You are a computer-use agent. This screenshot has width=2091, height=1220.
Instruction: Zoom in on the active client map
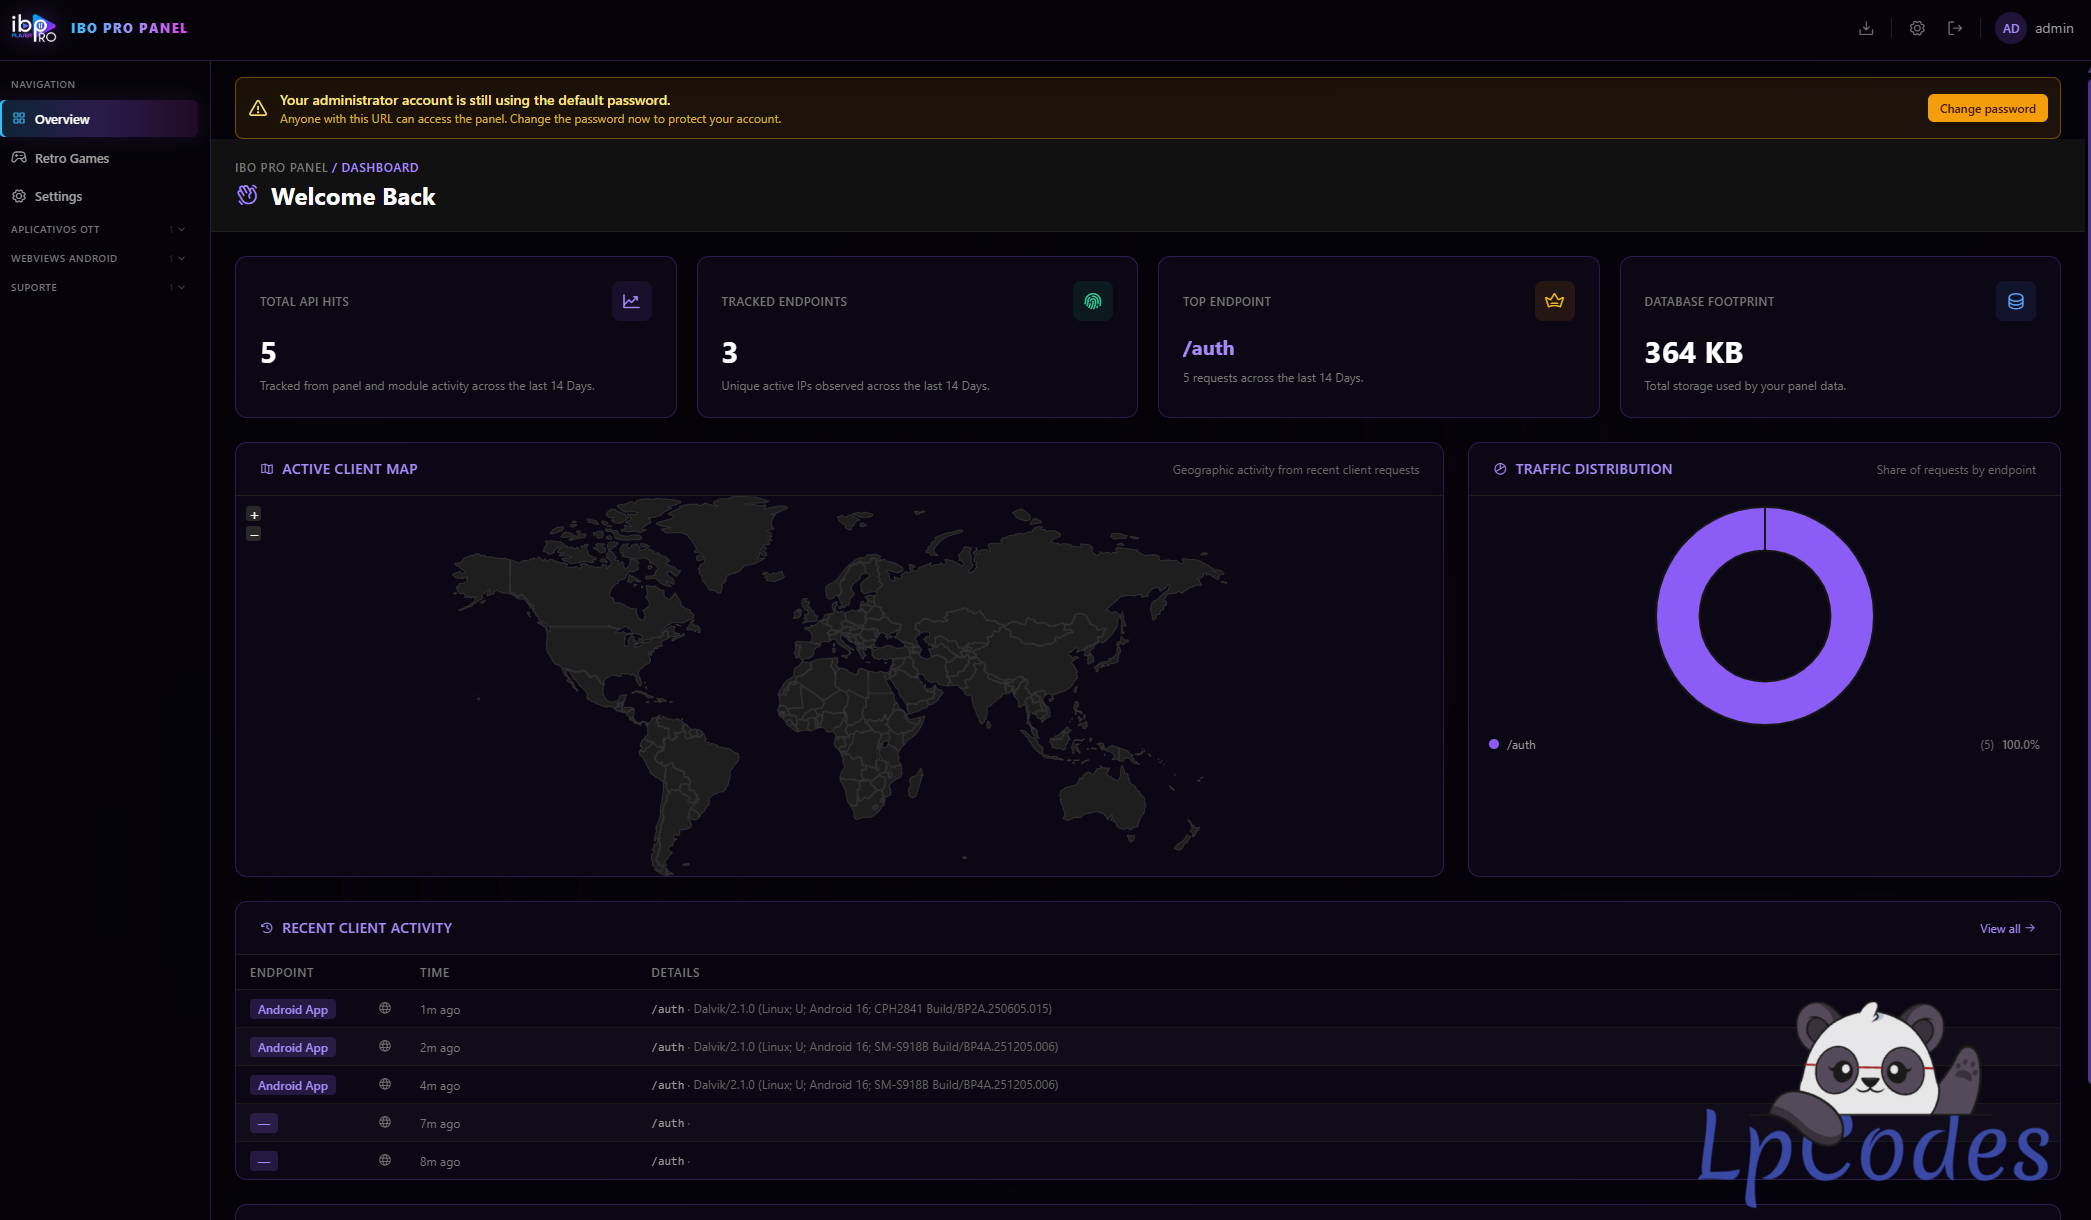click(254, 514)
